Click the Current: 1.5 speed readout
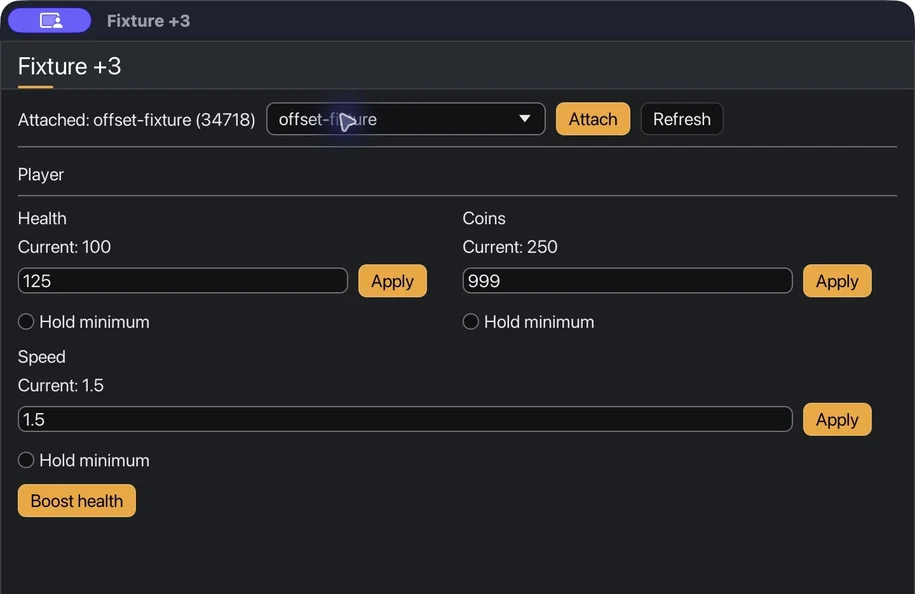The height and width of the screenshot is (594, 915). click(x=61, y=385)
